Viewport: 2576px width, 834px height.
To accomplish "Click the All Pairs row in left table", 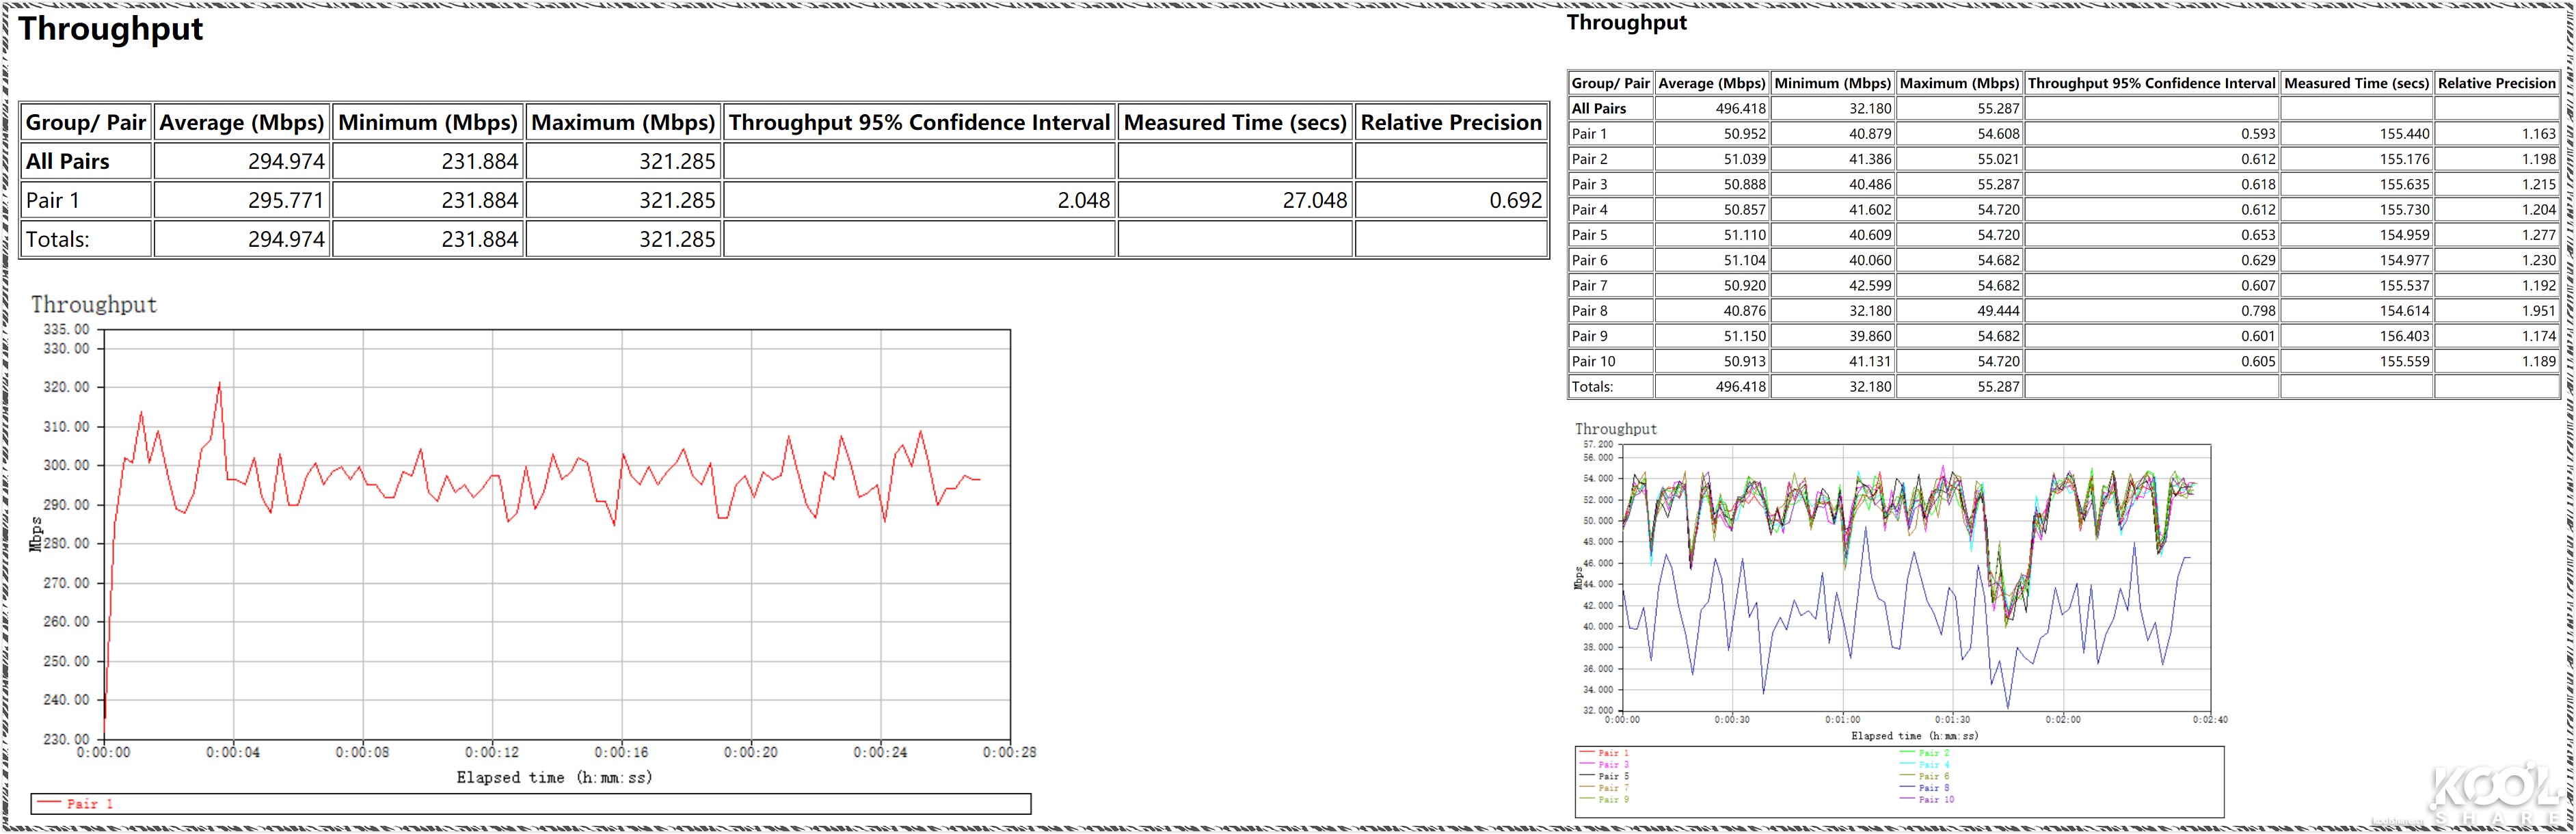I will pos(67,162).
